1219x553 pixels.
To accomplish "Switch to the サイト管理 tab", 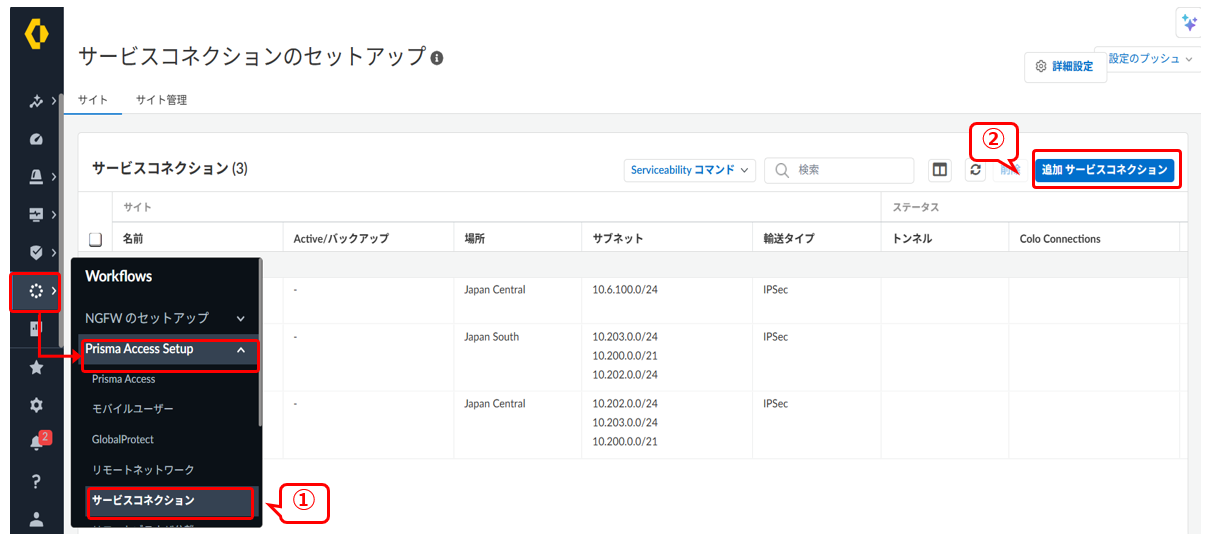I will click(161, 100).
